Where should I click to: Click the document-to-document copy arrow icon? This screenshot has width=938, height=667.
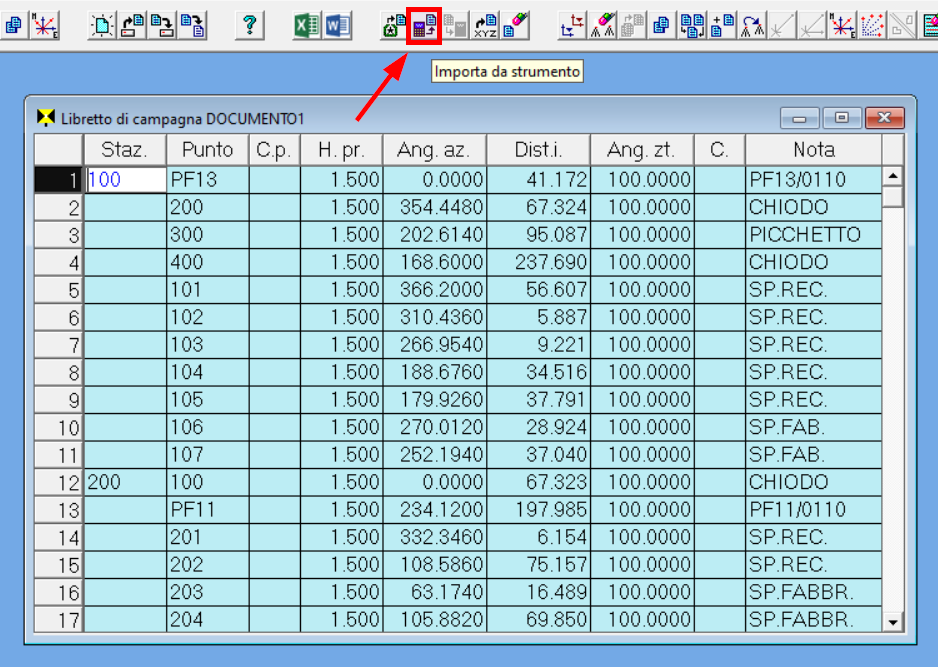193,26
